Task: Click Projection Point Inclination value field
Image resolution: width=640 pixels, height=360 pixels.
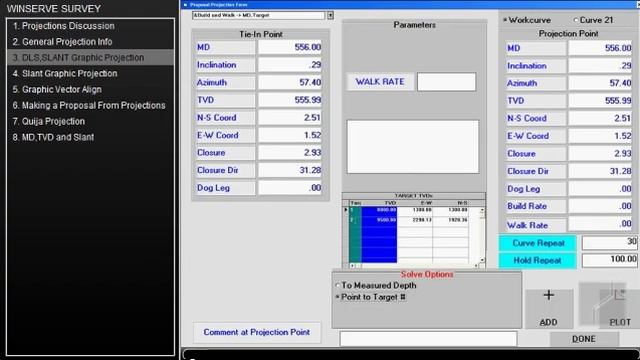Action: click(600, 66)
